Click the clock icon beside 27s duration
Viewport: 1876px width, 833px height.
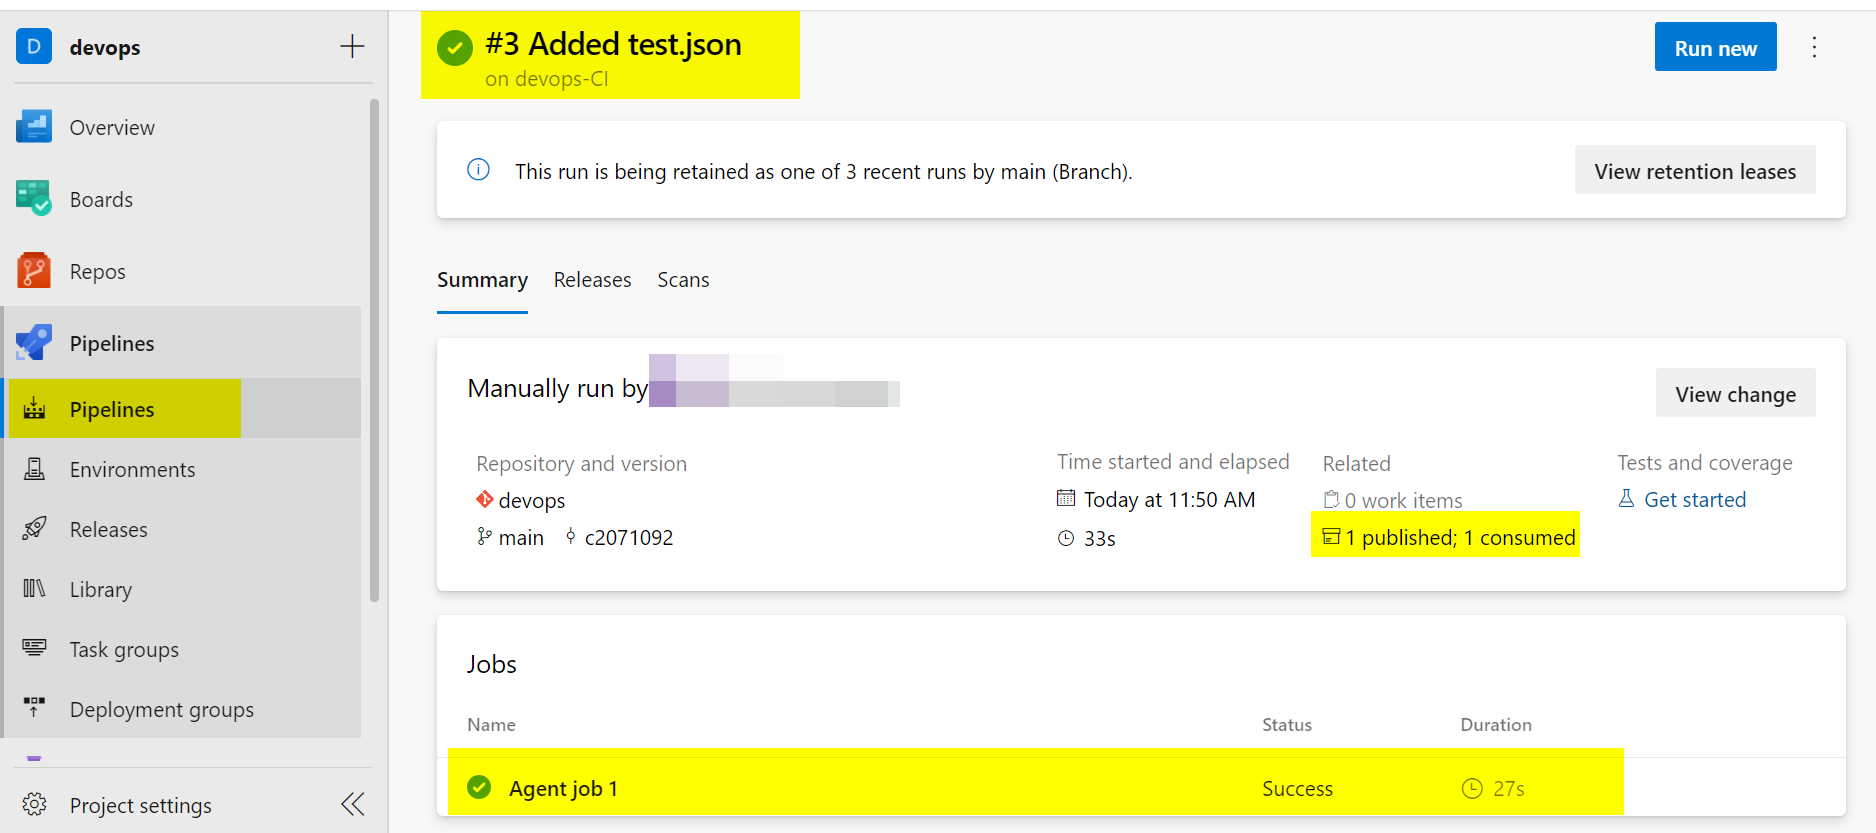[1472, 788]
